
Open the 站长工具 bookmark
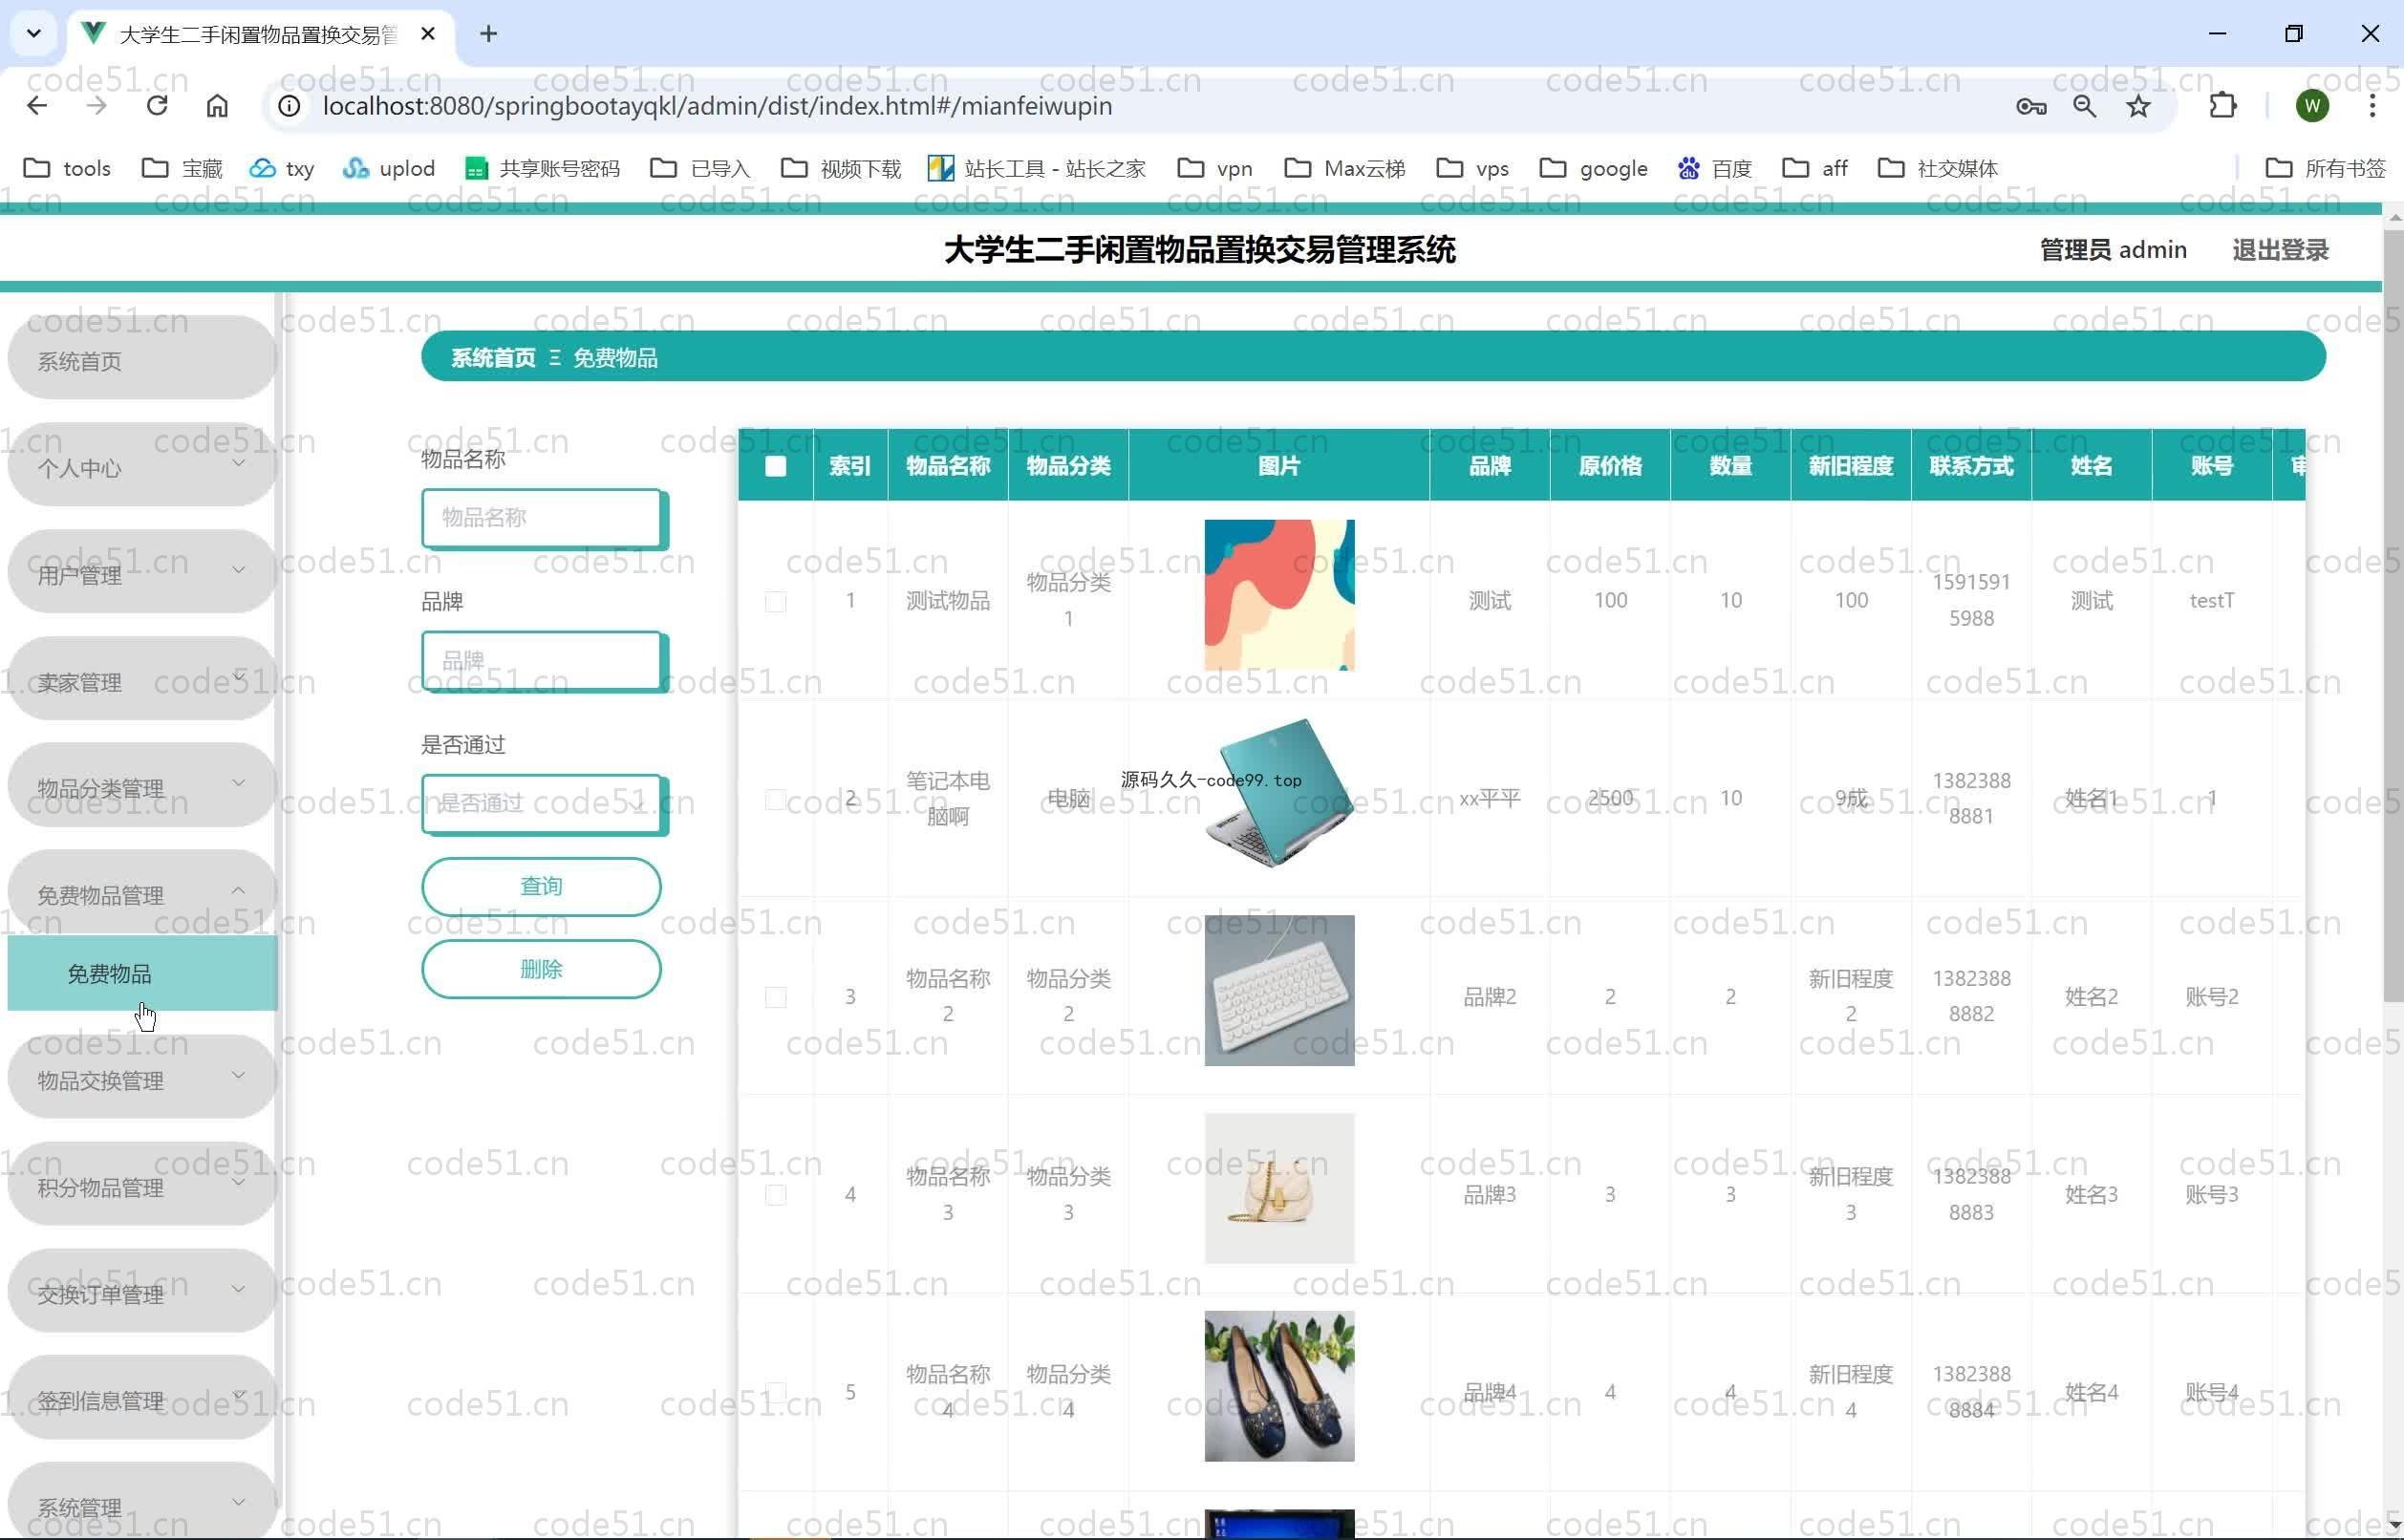1037,168
